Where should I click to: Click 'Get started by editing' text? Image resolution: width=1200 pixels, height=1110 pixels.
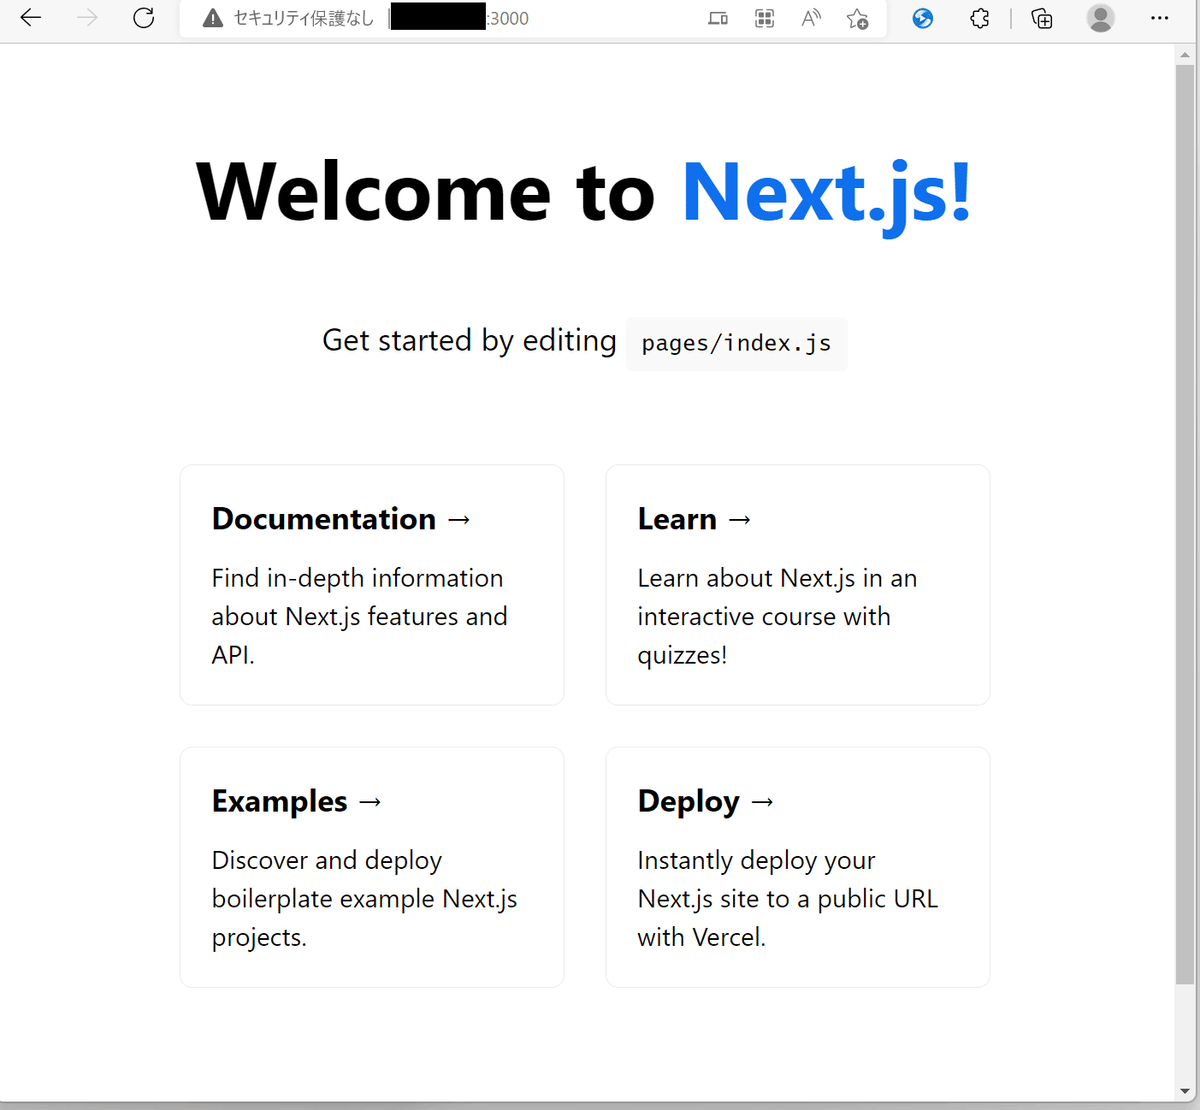click(x=469, y=341)
